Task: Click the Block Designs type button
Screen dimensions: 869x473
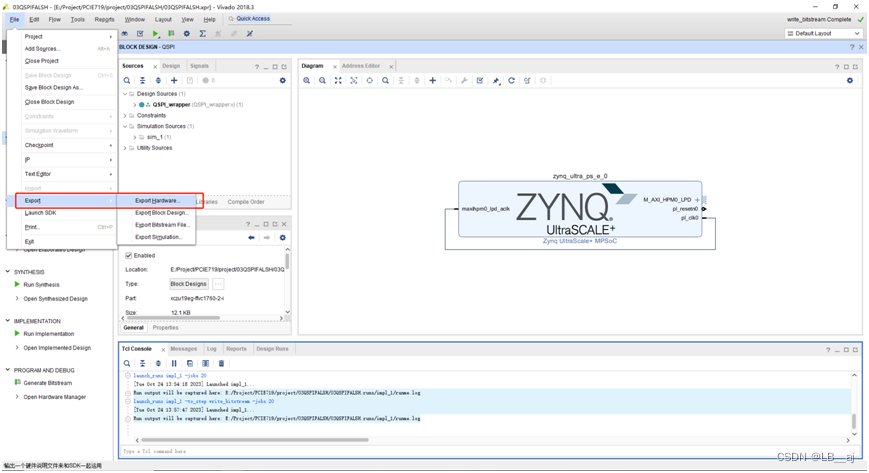Action: pos(188,284)
